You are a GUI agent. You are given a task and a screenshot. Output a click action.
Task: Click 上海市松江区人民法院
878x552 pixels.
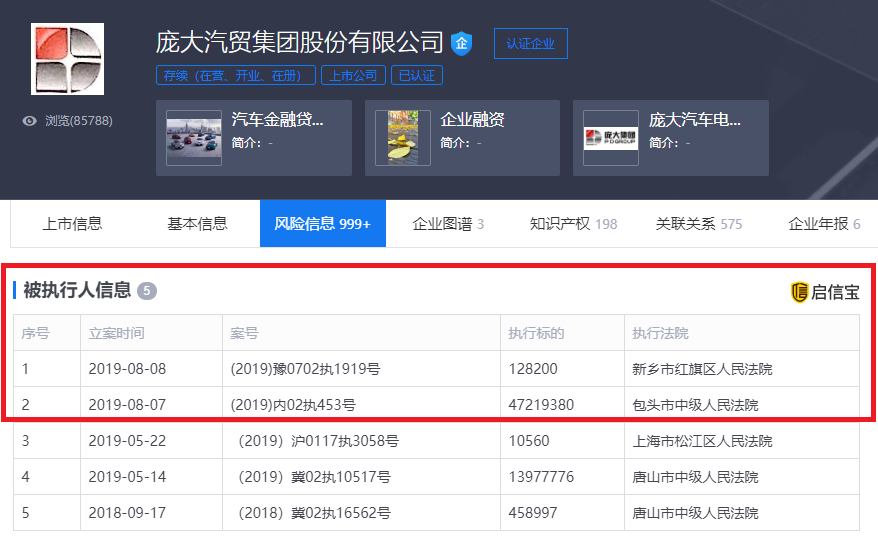(x=702, y=441)
